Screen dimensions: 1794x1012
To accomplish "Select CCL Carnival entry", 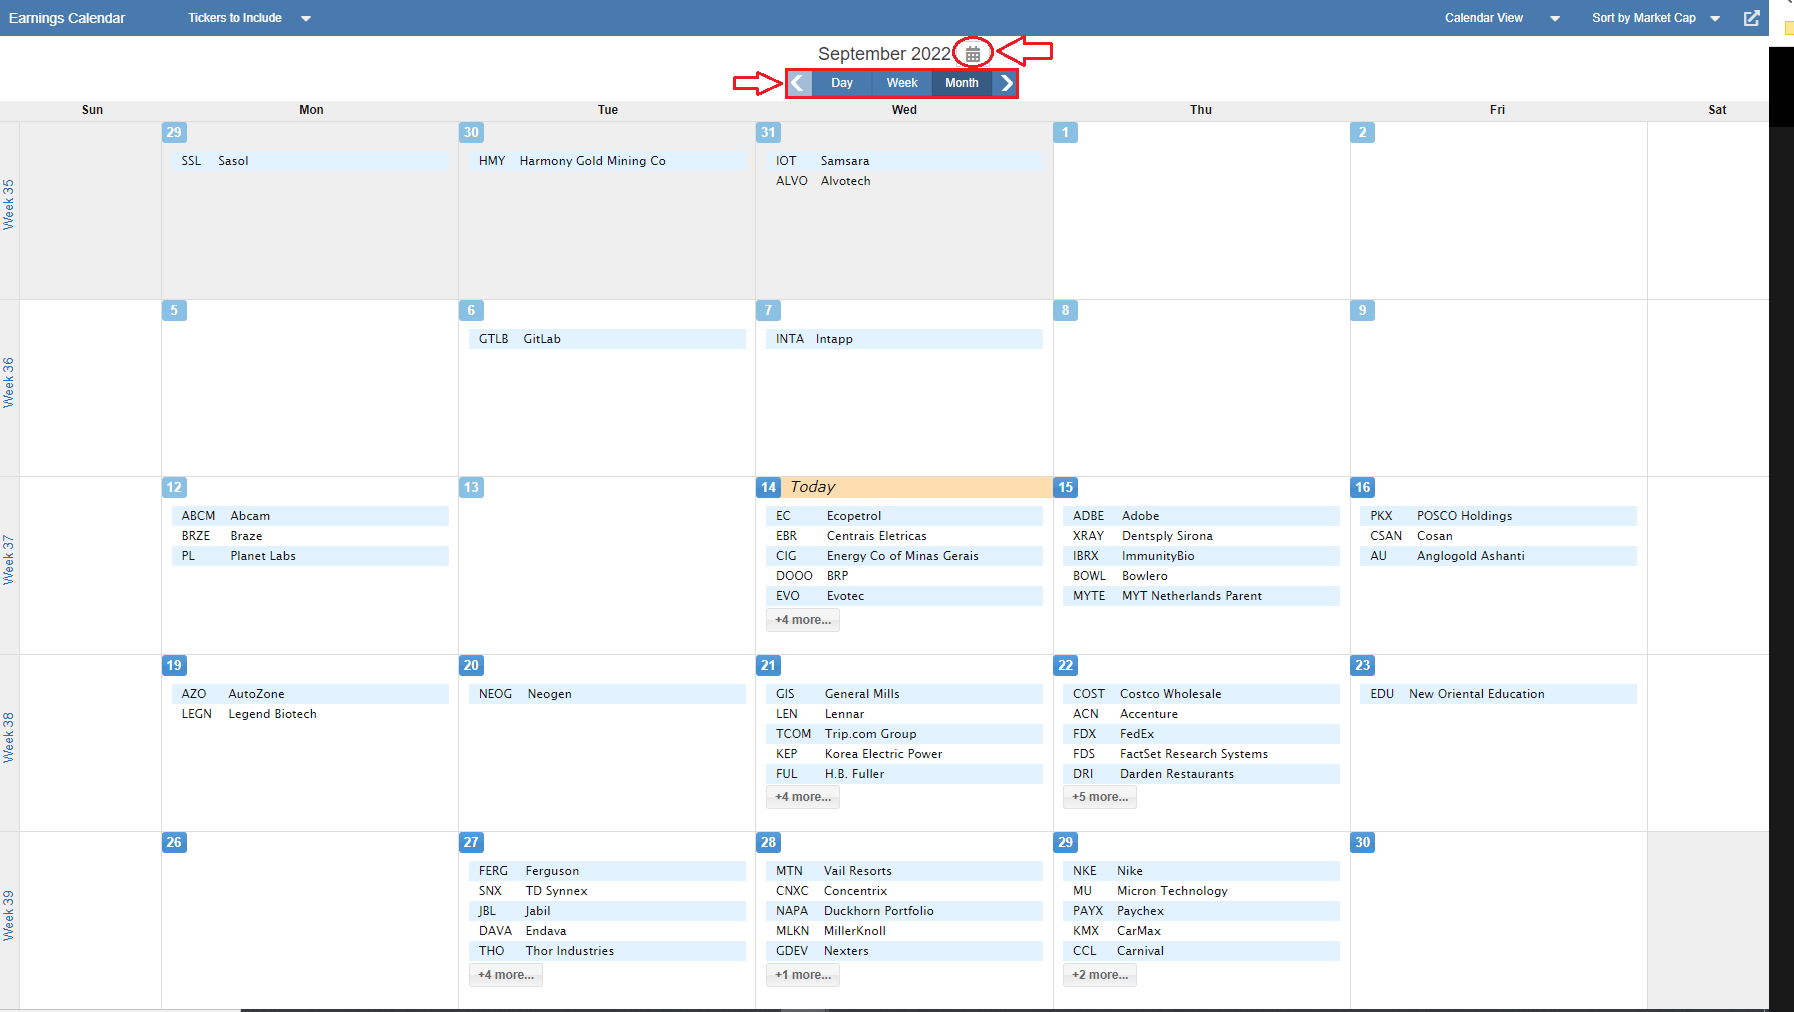I will (1201, 951).
